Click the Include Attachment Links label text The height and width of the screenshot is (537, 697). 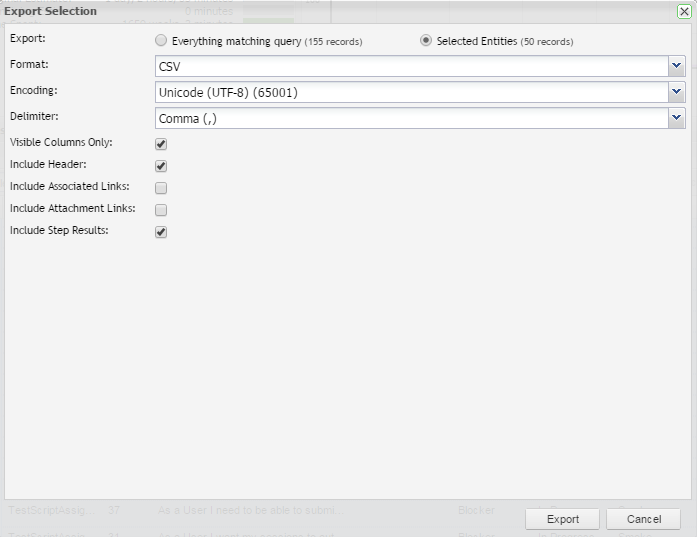click(72, 209)
